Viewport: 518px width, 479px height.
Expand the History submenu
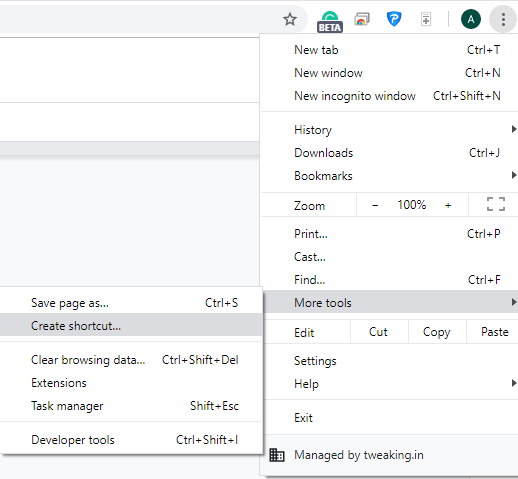pos(389,130)
